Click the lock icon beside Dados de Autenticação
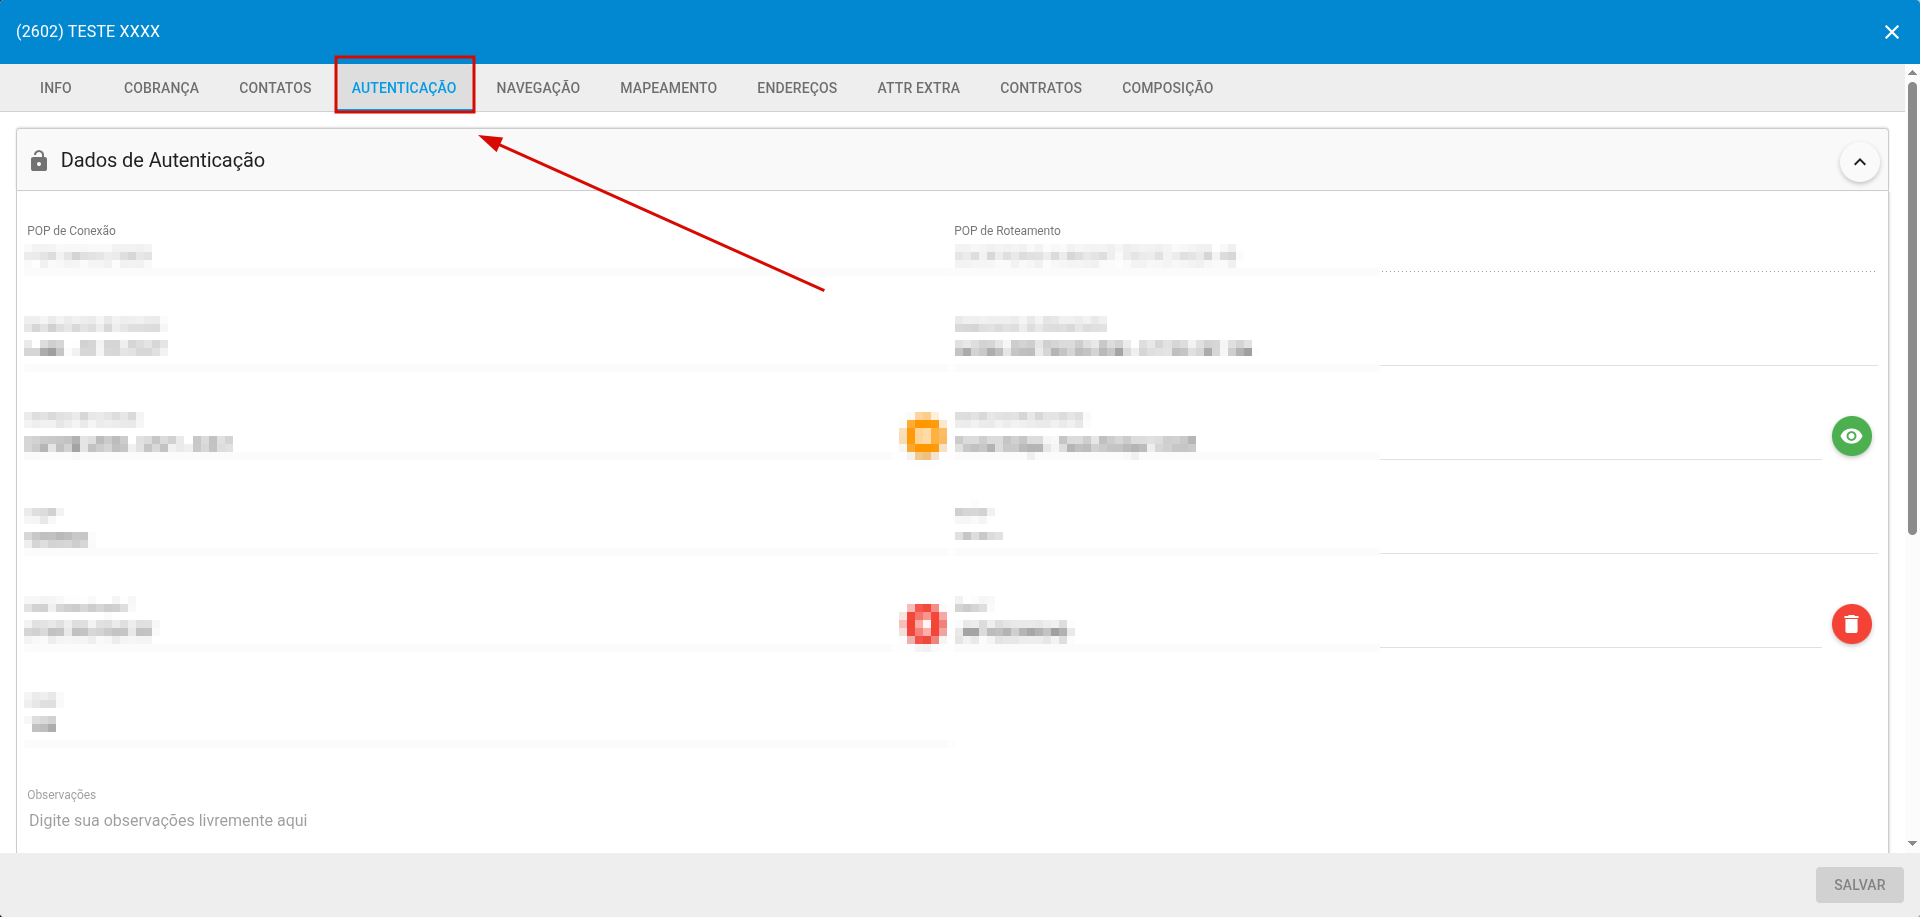 (x=39, y=161)
